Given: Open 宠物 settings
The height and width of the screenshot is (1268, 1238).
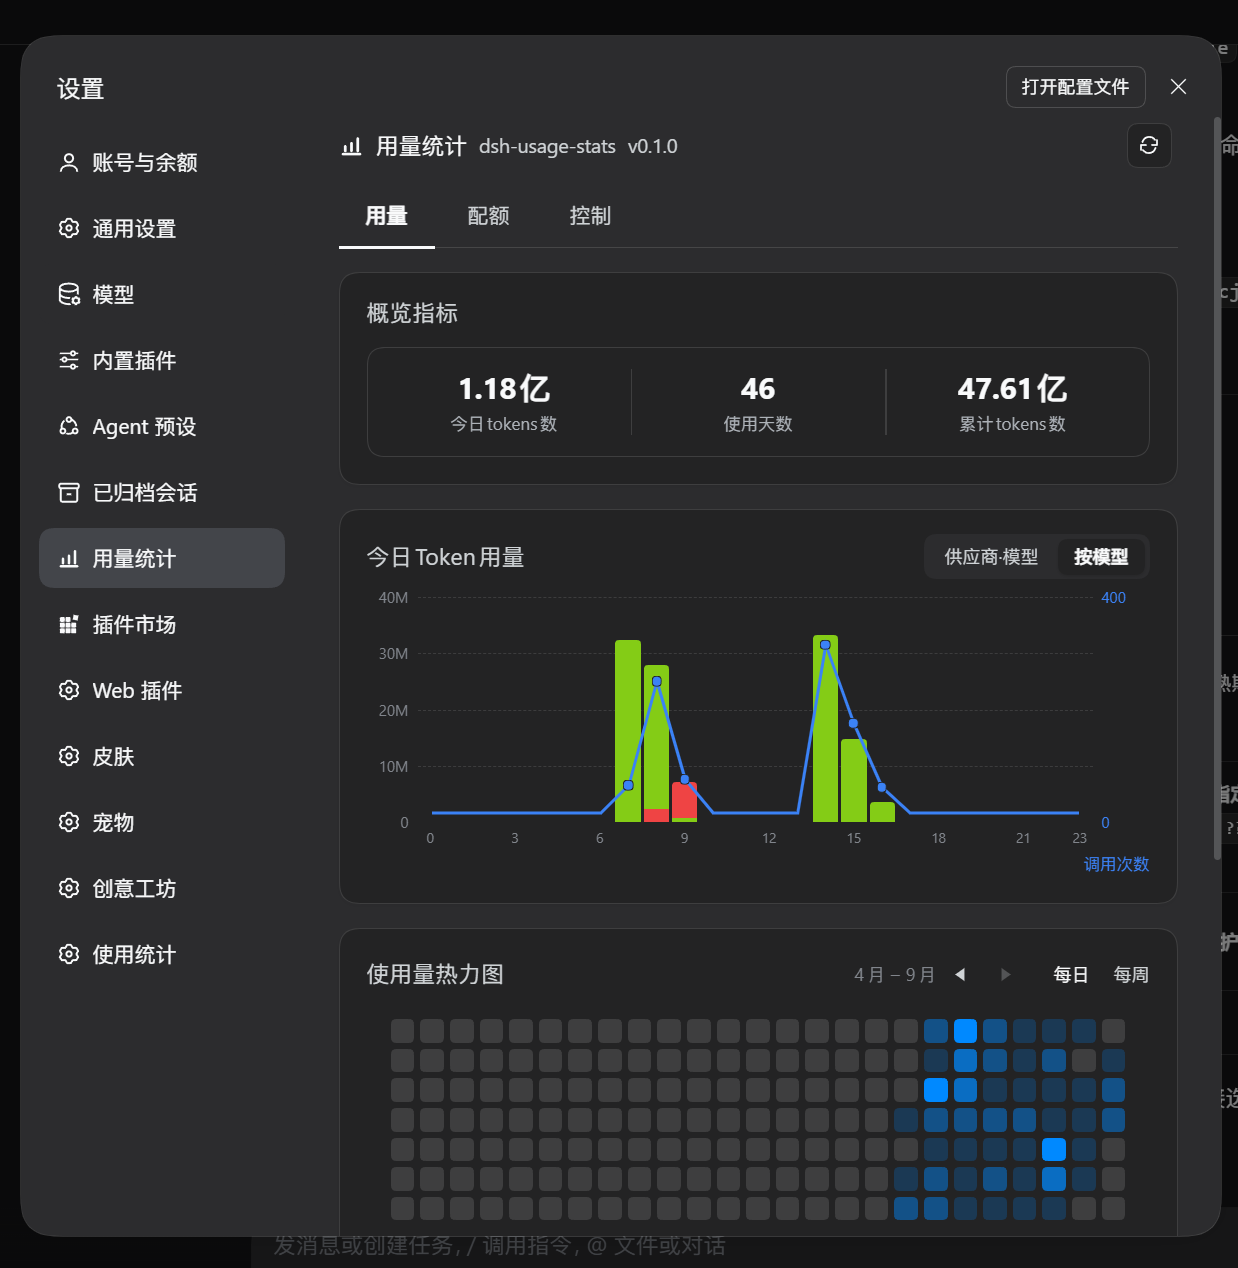Looking at the screenshot, I should 162,823.
